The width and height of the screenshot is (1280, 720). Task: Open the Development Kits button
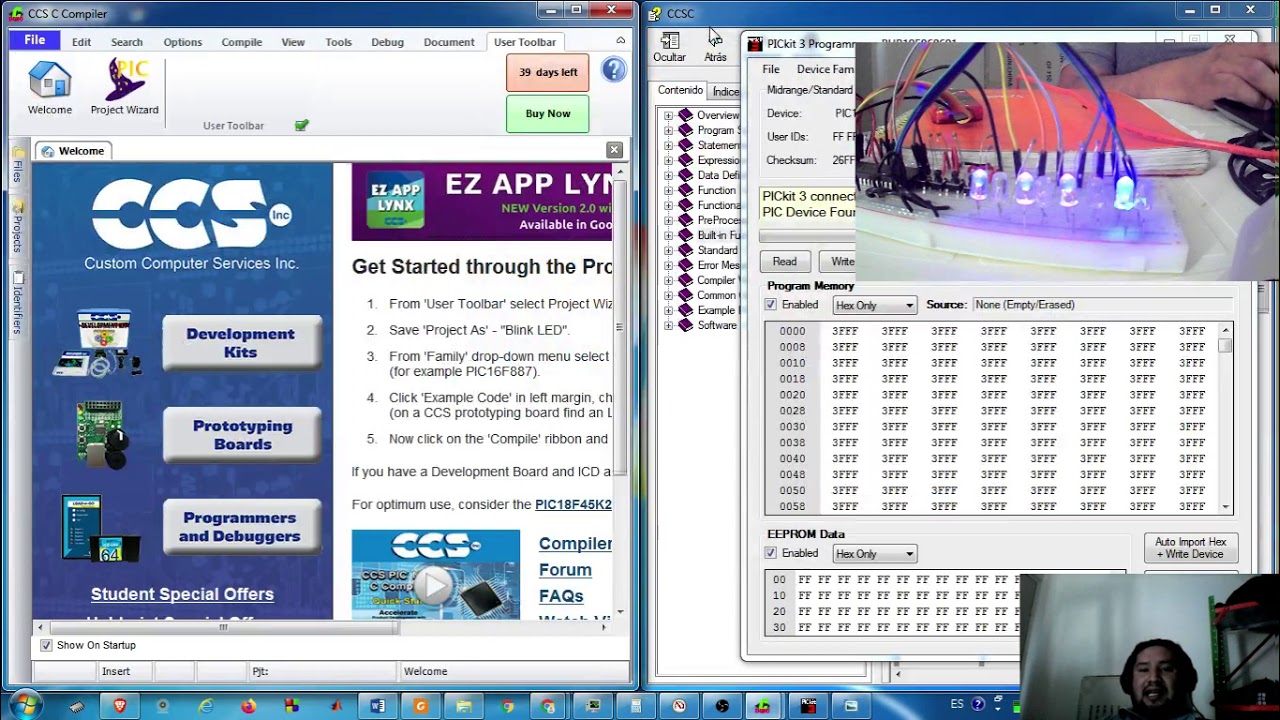click(242, 343)
